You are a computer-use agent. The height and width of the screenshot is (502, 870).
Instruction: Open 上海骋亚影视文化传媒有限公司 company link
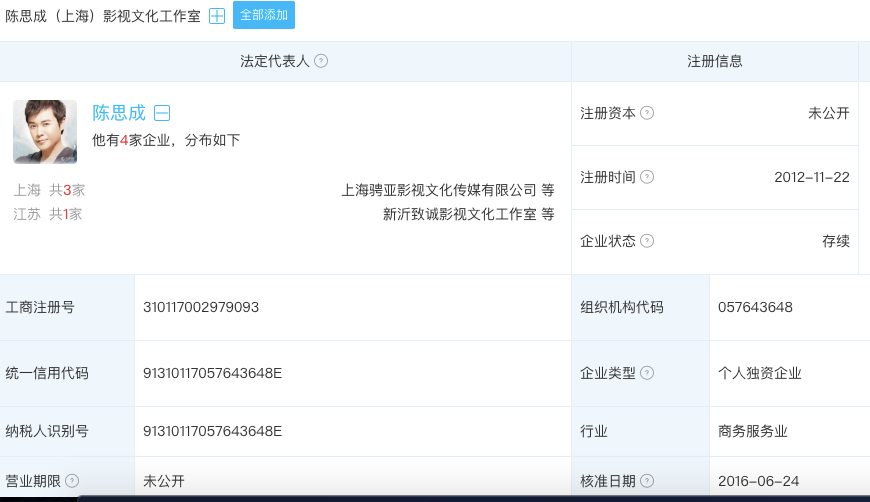[x=439, y=190]
